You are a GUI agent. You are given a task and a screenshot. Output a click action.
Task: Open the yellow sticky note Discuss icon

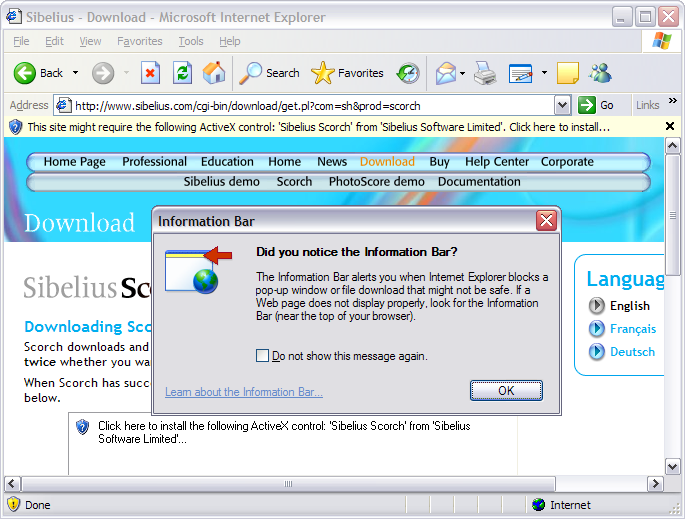(x=567, y=73)
